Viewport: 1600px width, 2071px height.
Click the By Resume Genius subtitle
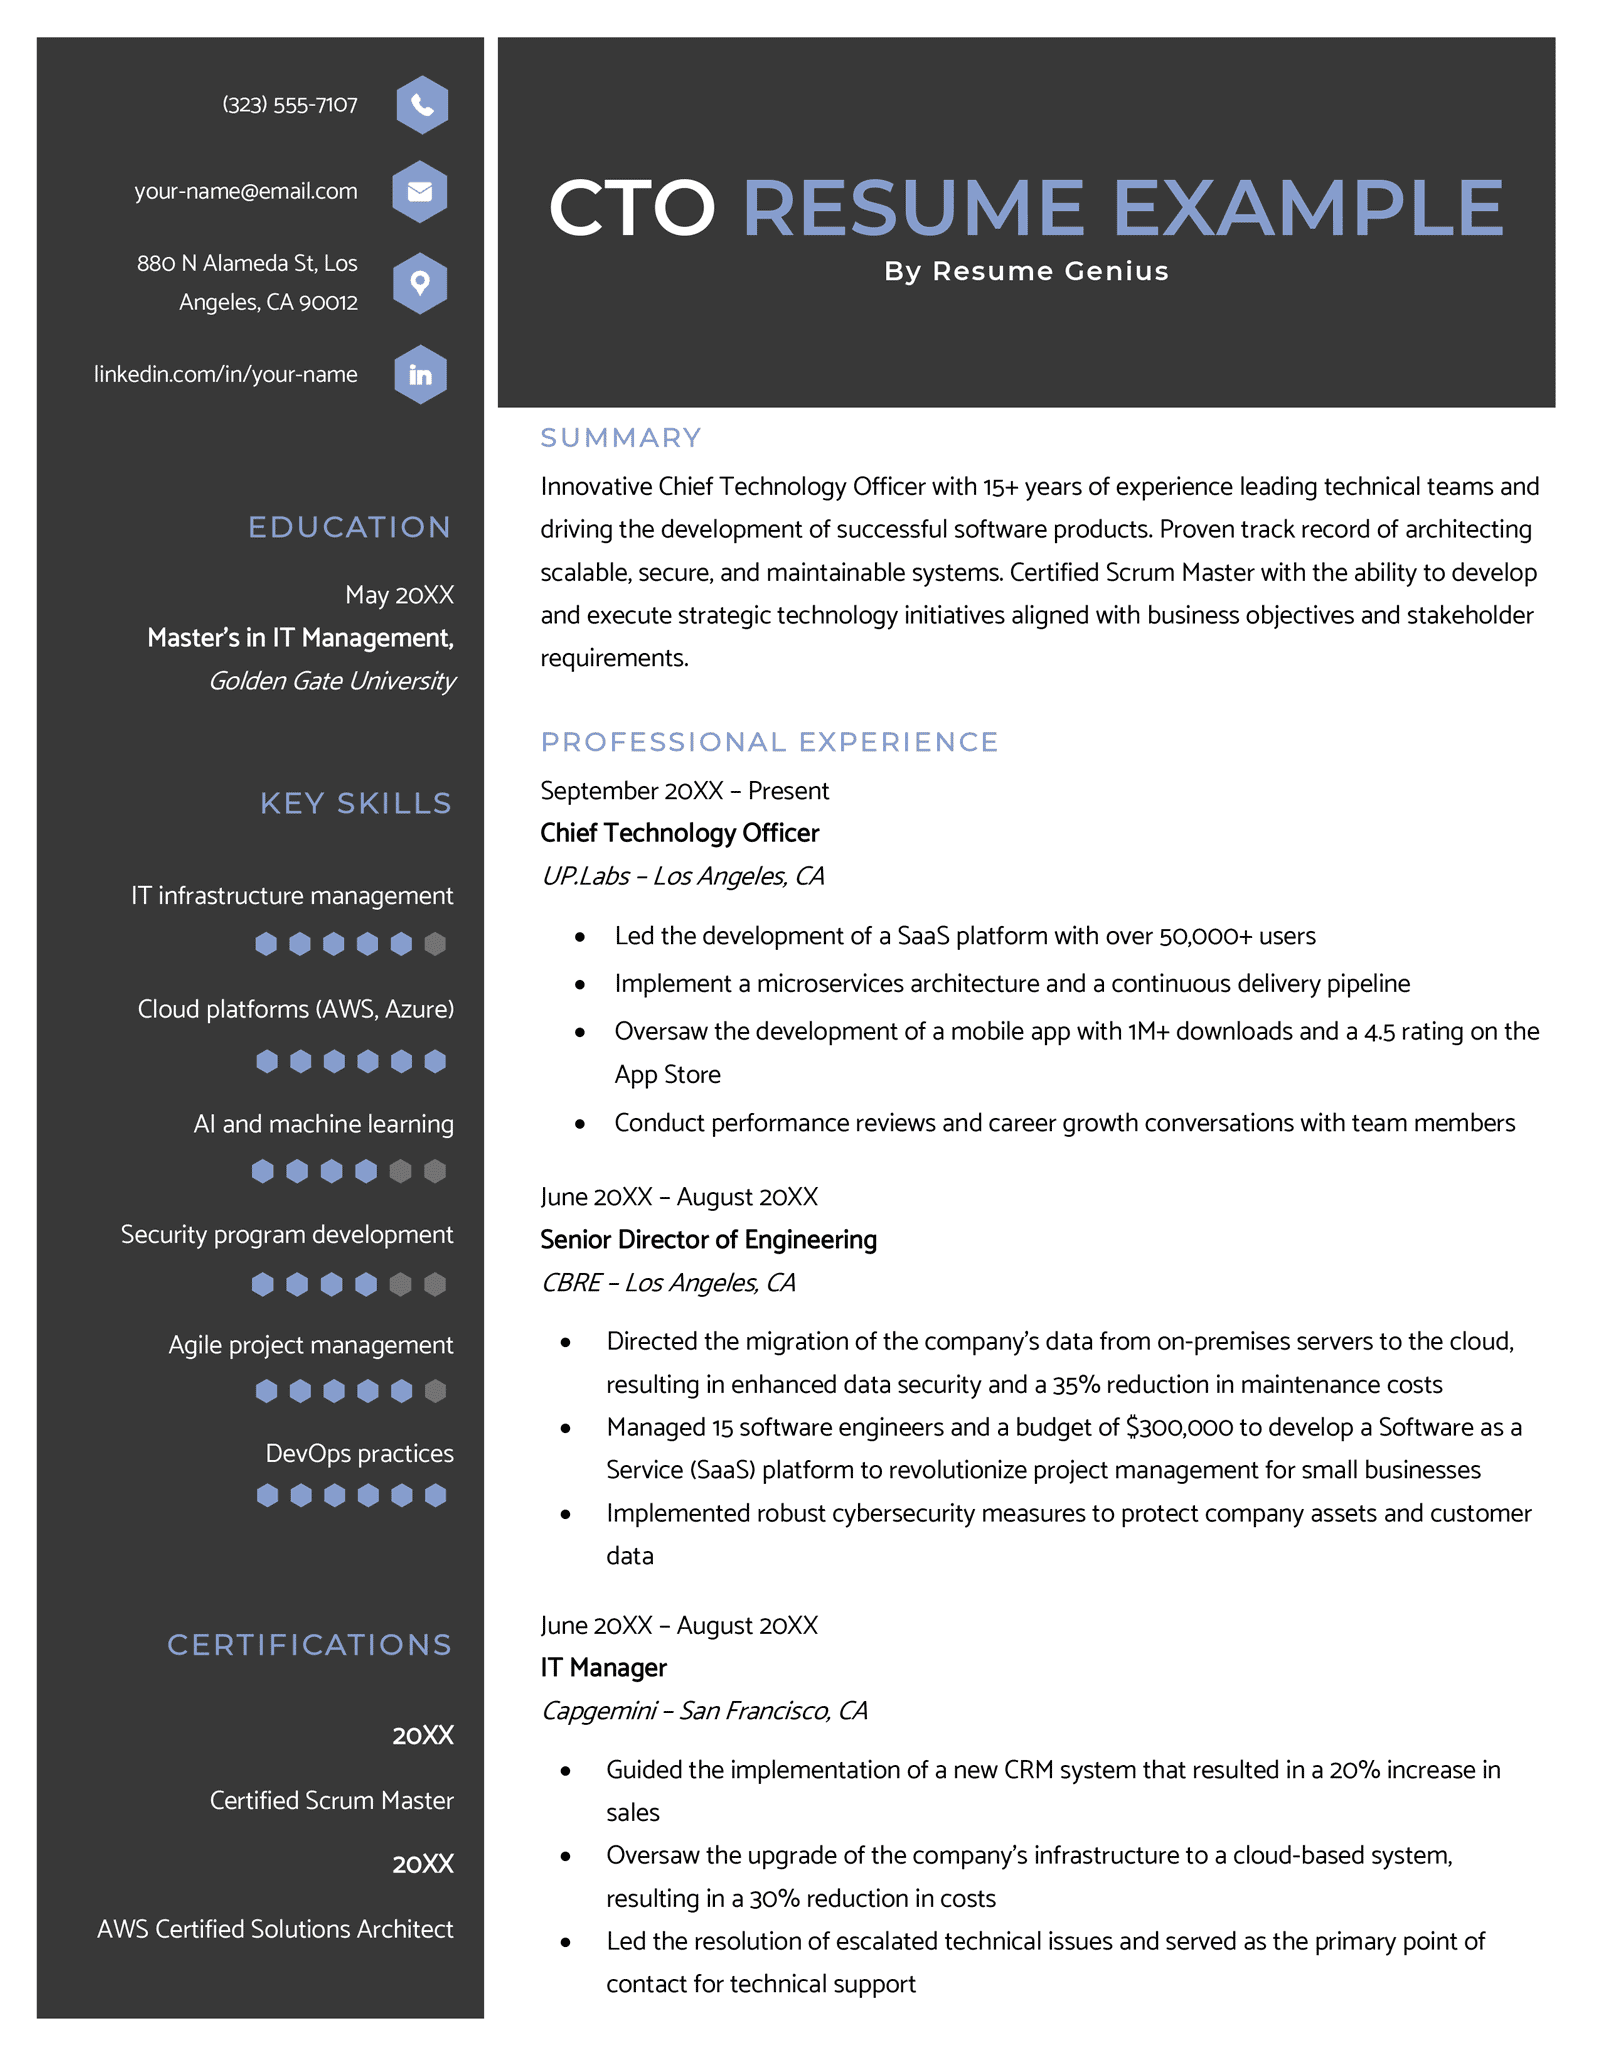(x=1026, y=271)
